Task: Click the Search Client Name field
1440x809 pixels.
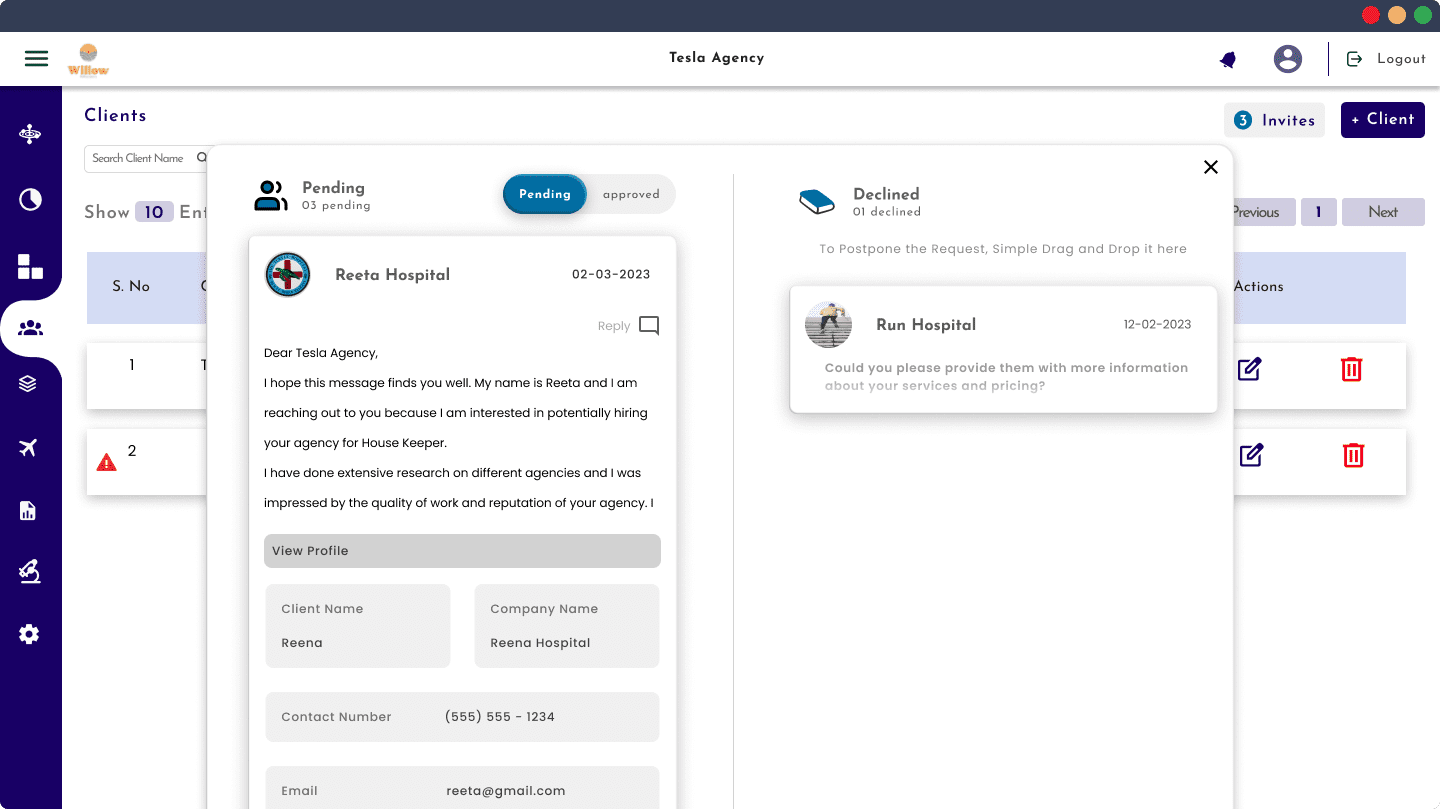Action: click(146, 158)
